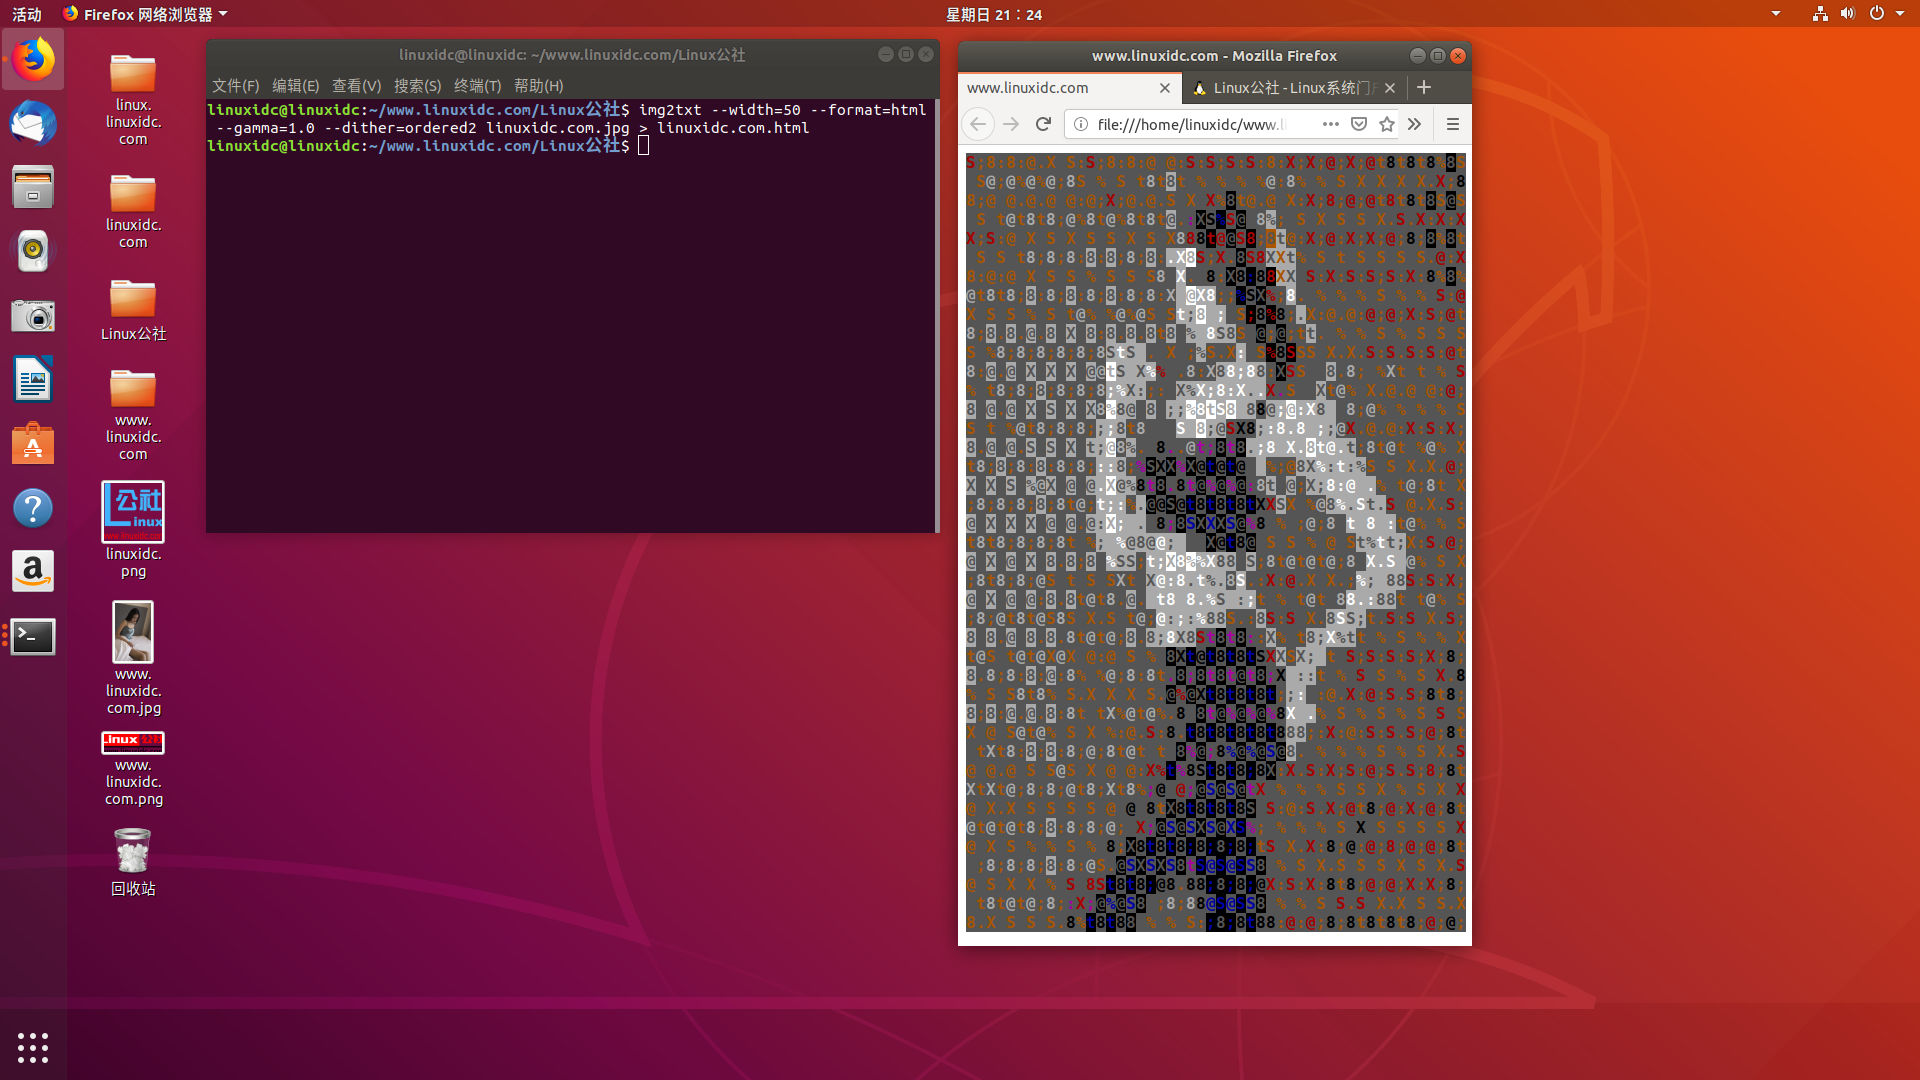Click the terminal scrollbar
1920x1080 pixels.
[937, 315]
